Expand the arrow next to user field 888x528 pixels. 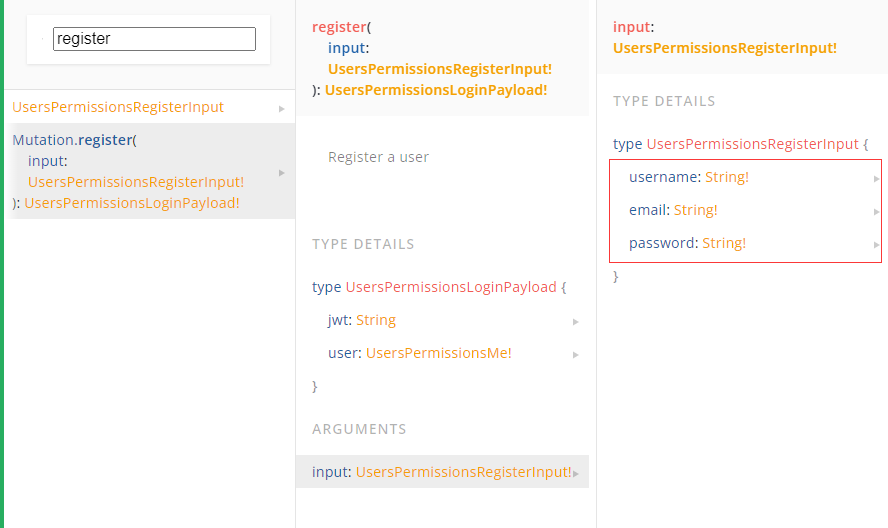576,354
